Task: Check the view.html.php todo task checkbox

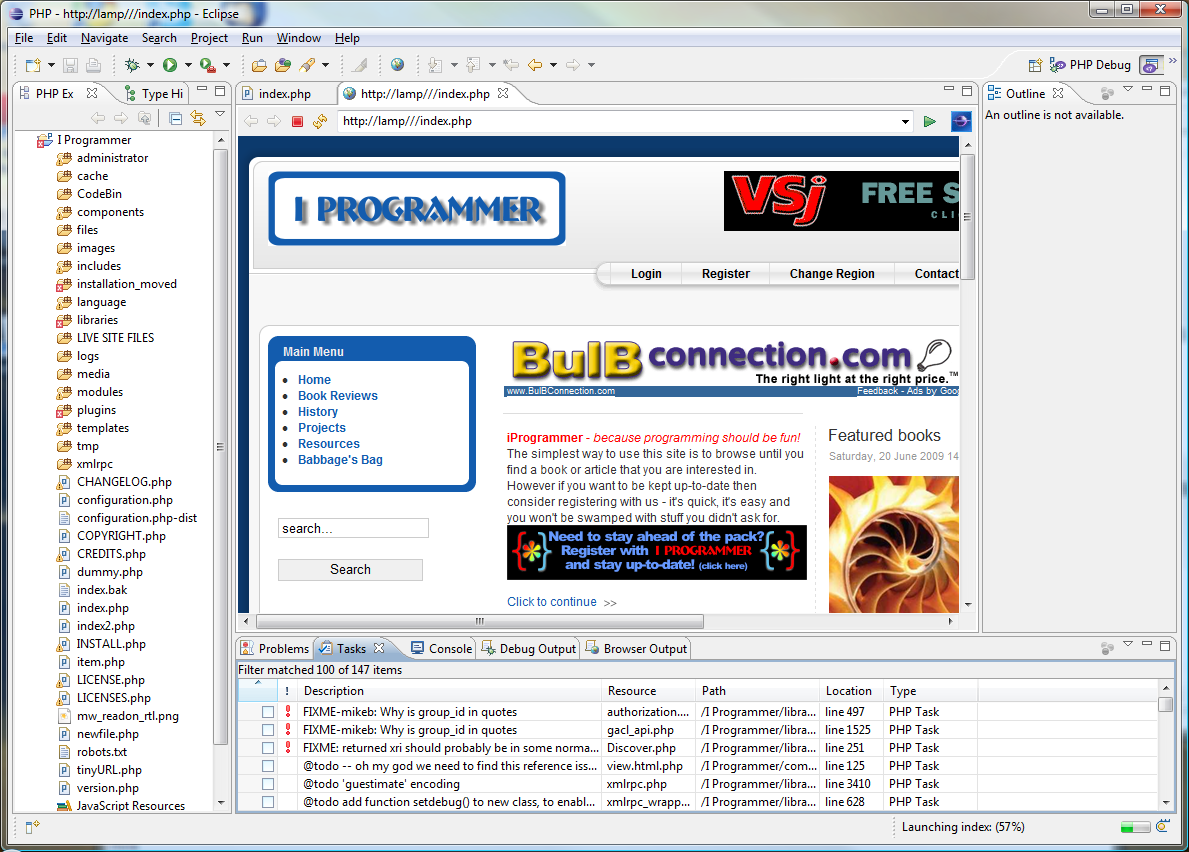Action: pyautogui.click(x=268, y=766)
